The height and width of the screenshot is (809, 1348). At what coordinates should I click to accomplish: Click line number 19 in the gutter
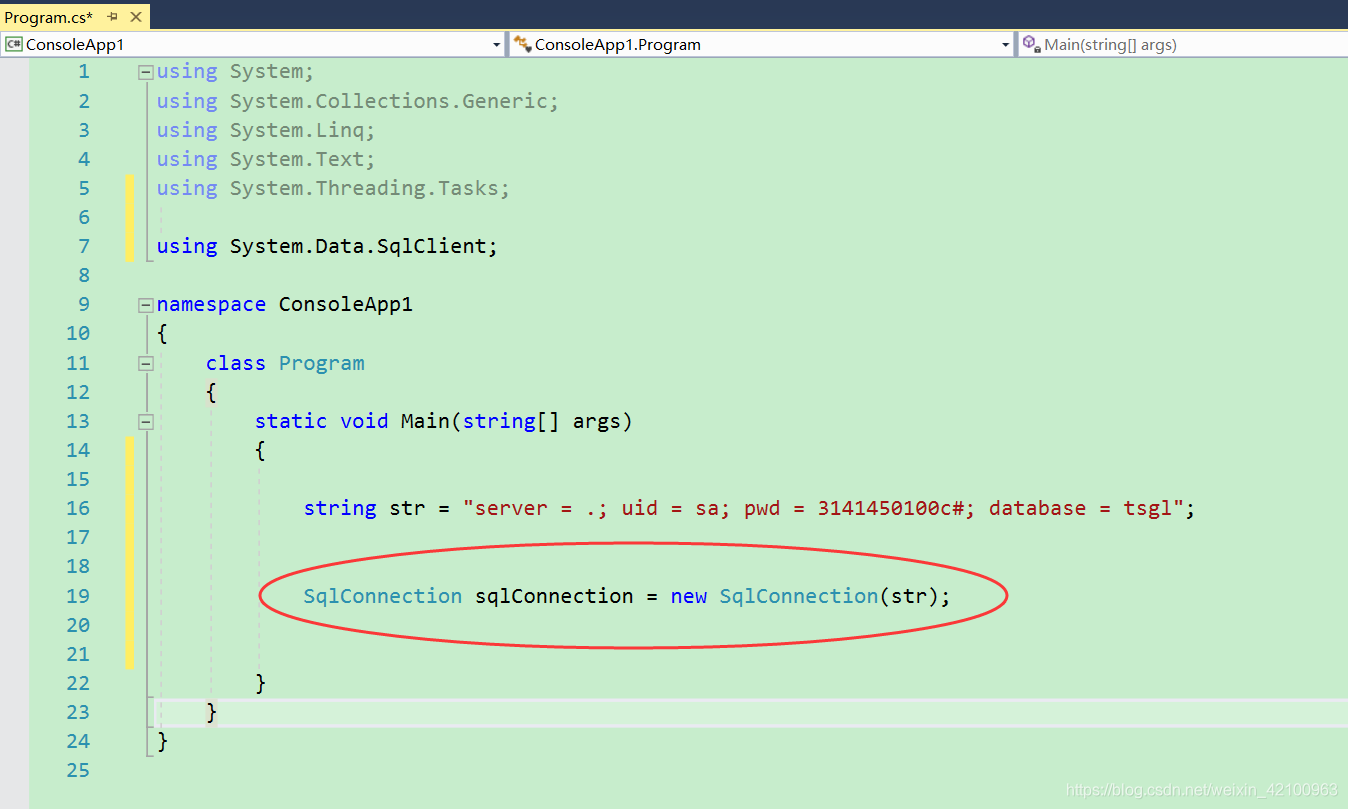pyautogui.click(x=78, y=596)
